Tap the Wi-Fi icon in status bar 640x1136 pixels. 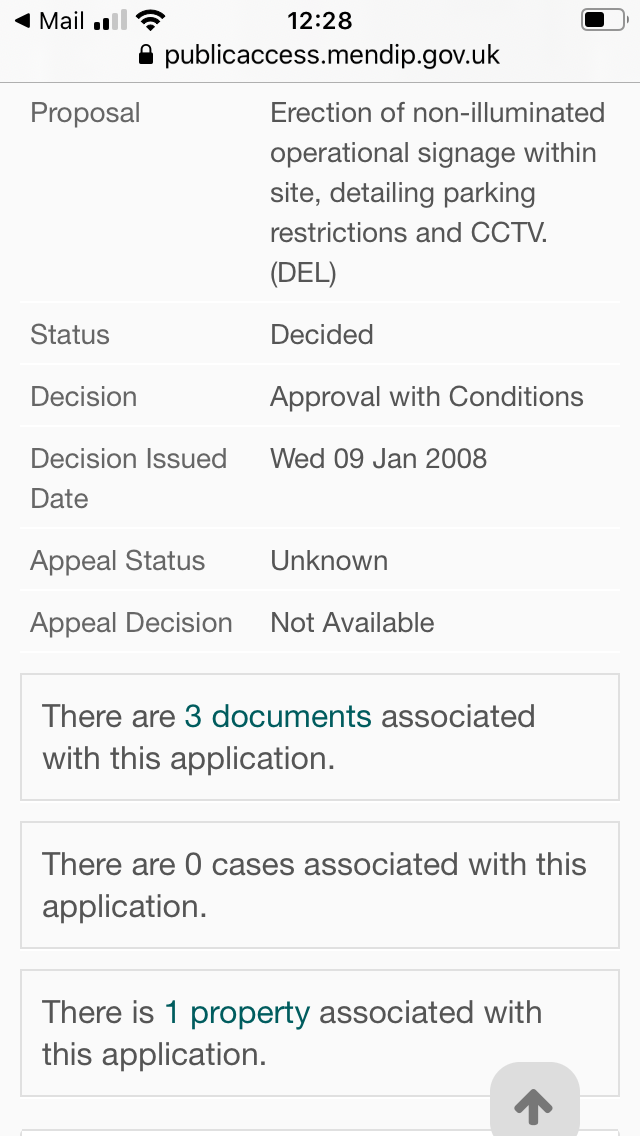[x=151, y=20]
